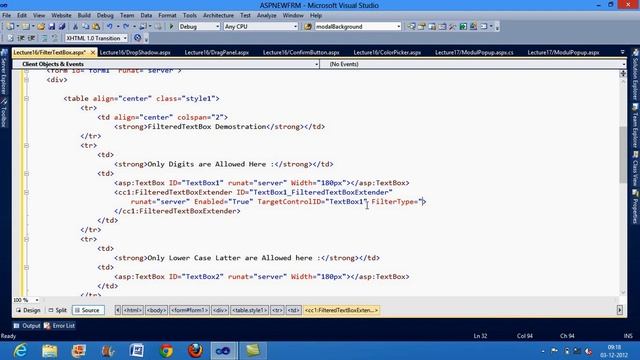Open the Build menu
640x360 pixels.
pyautogui.click(x=84, y=15)
